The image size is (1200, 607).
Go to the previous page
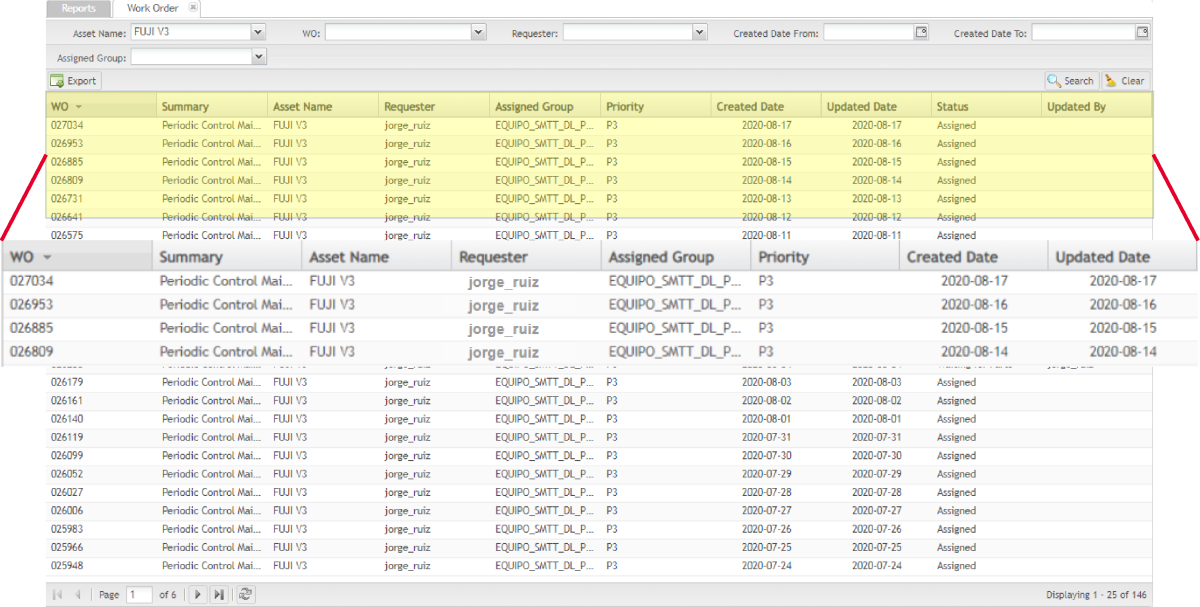[x=77, y=594]
